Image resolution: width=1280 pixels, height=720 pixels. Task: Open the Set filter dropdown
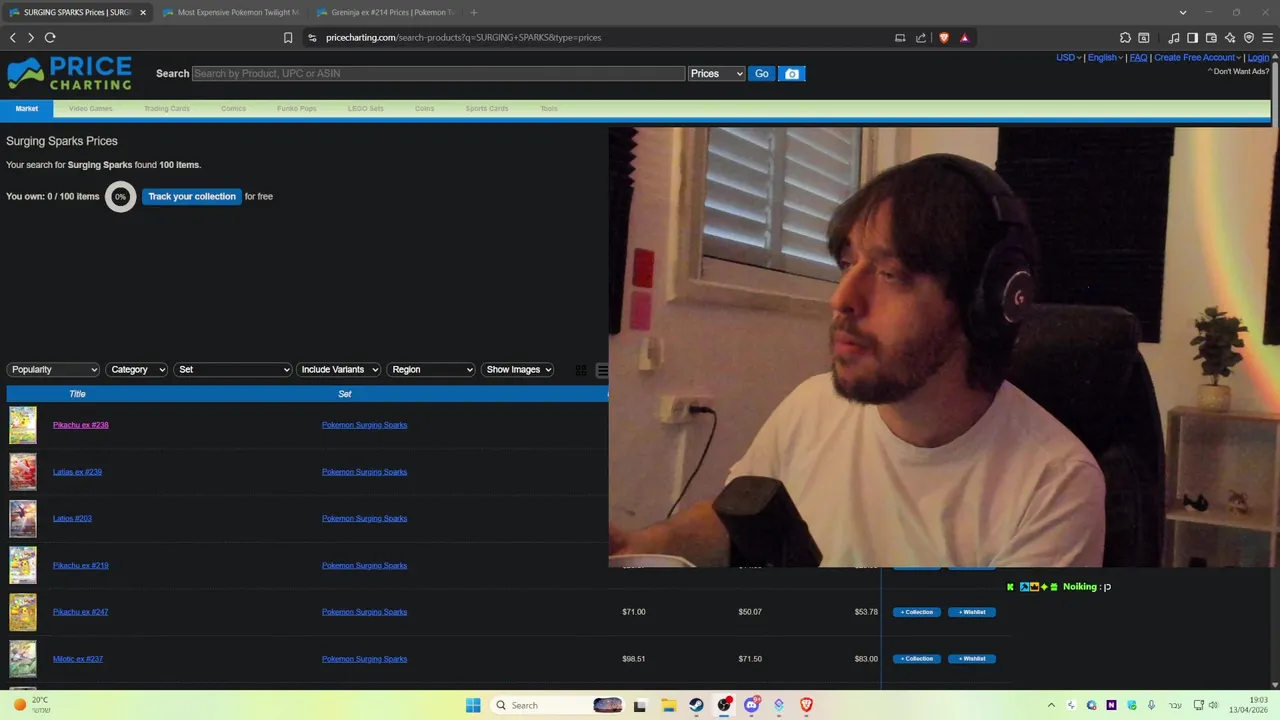tap(233, 370)
